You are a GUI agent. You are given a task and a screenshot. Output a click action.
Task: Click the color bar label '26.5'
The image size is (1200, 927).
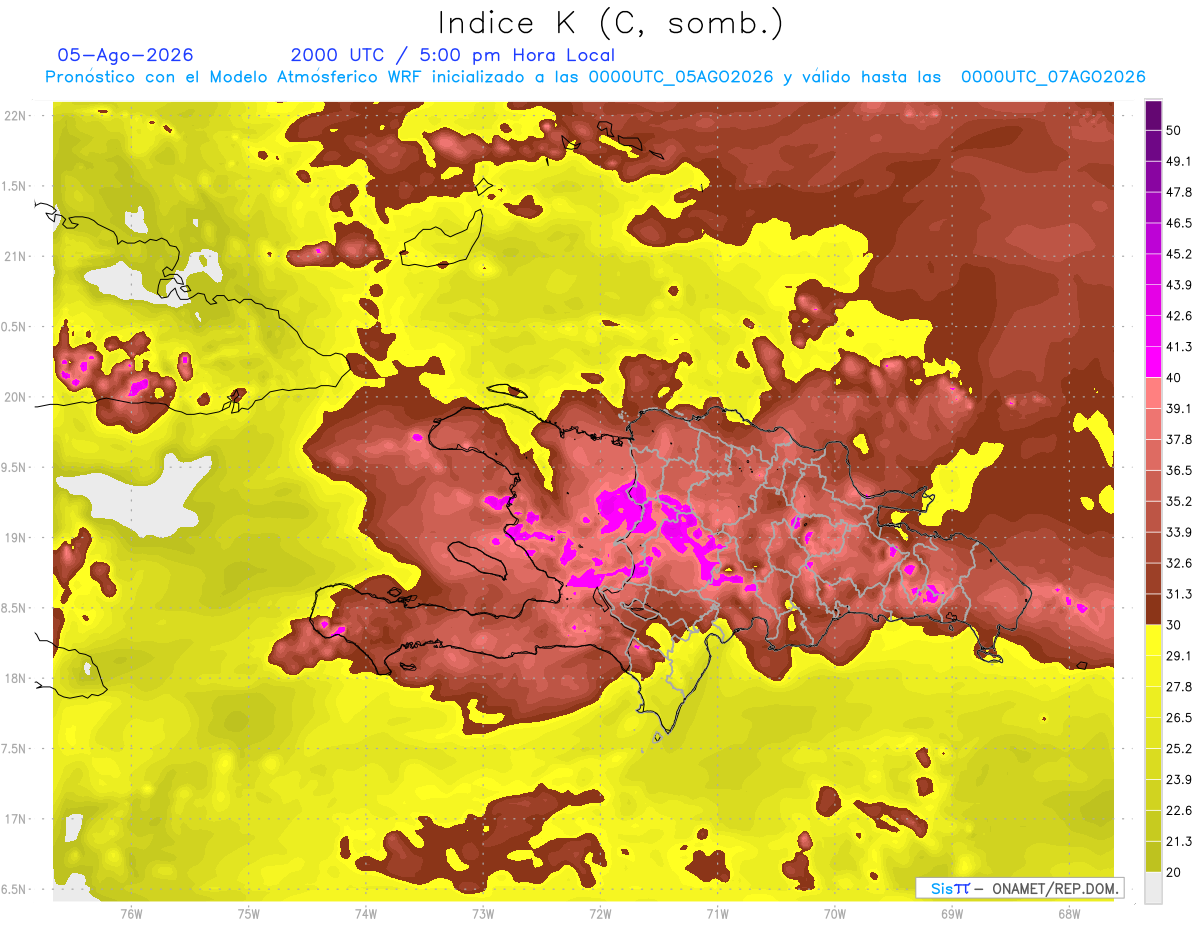(x=1178, y=718)
